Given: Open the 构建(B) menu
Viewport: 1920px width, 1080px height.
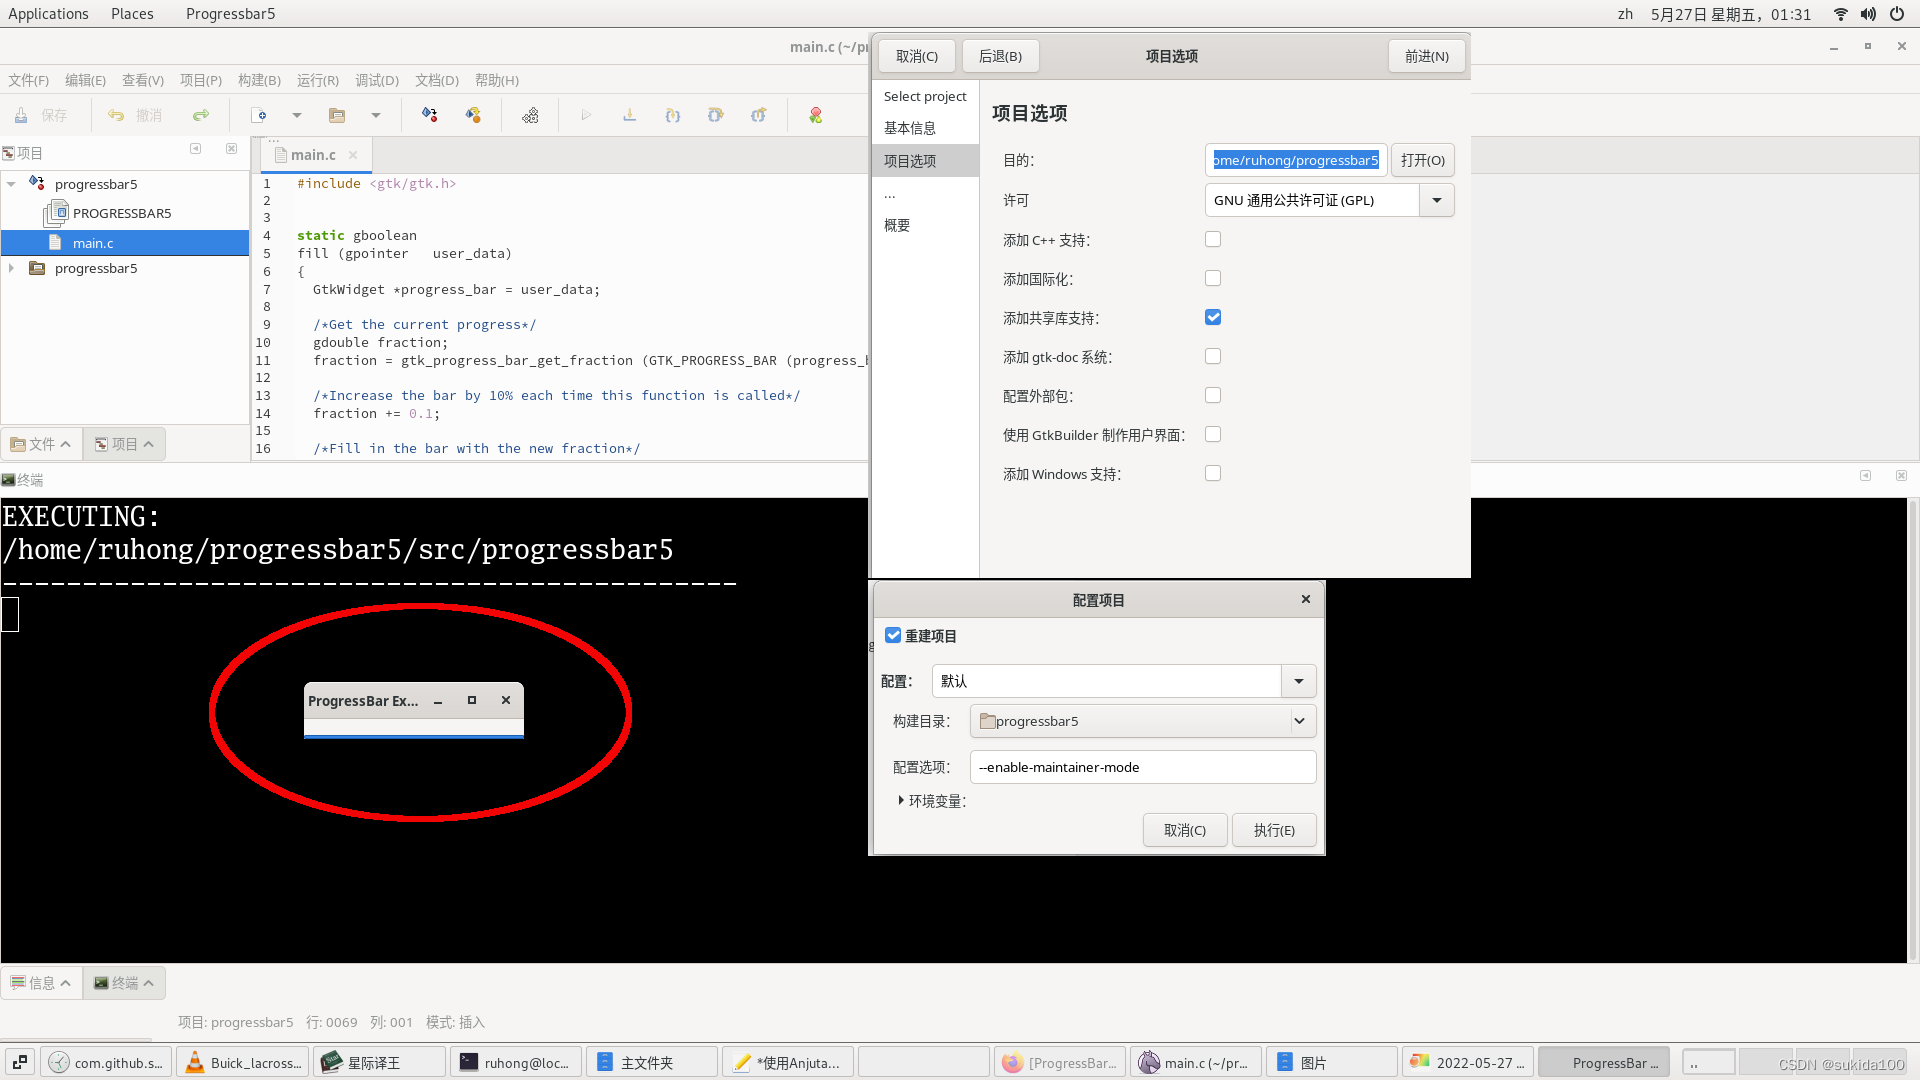Looking at the screenshot, I should (x=259, y=80).
